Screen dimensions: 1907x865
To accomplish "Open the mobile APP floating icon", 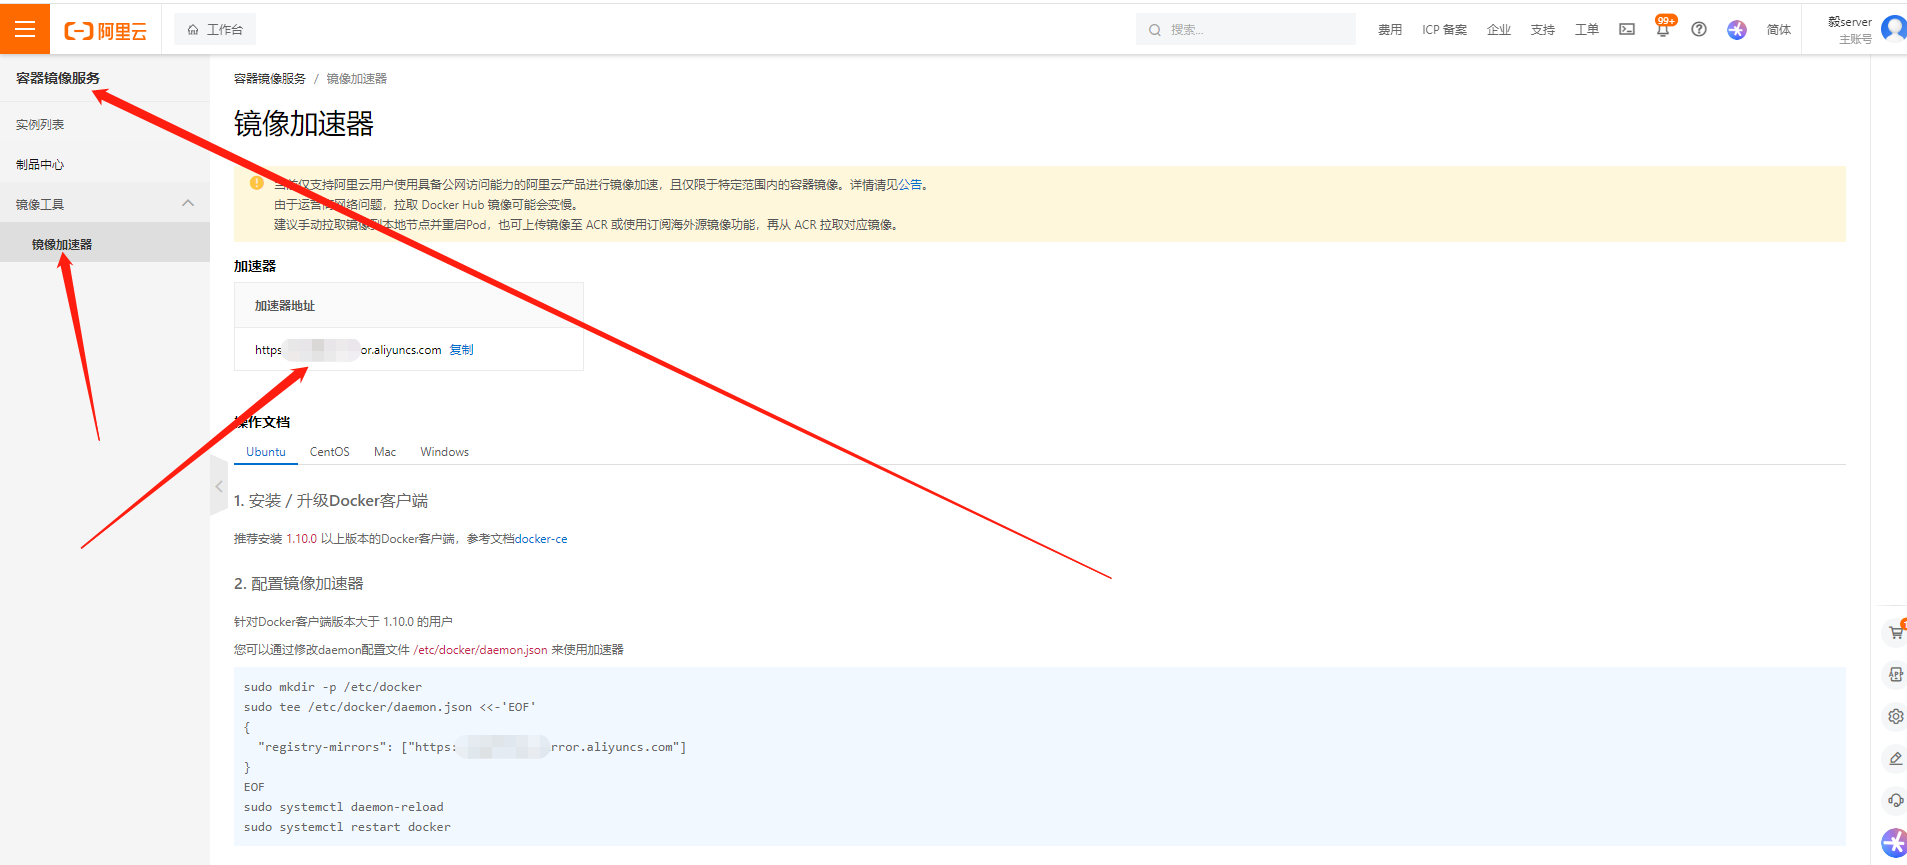I will coord(1896,674).
